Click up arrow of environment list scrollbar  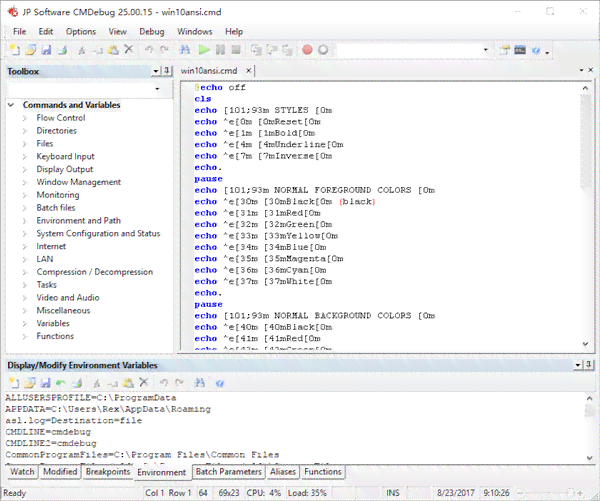pos(590,398)
